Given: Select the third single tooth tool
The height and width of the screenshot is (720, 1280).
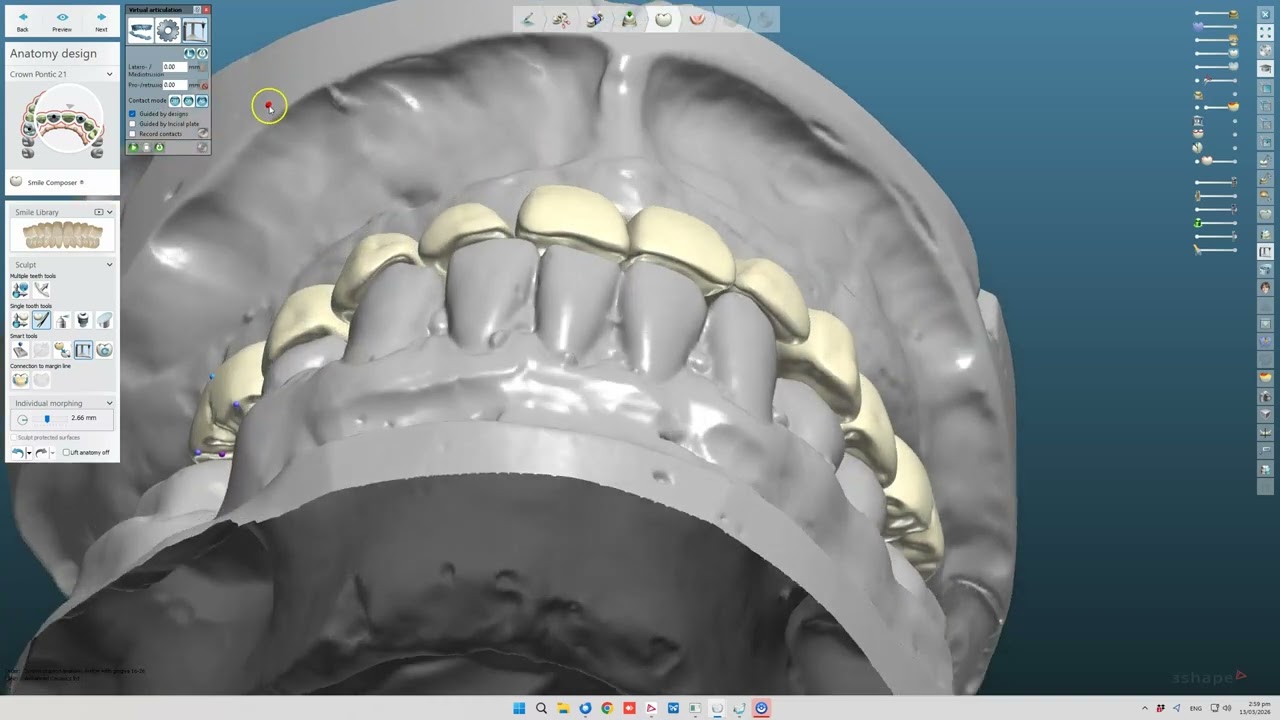Looking at the screenshot, I should pos(62,320).
